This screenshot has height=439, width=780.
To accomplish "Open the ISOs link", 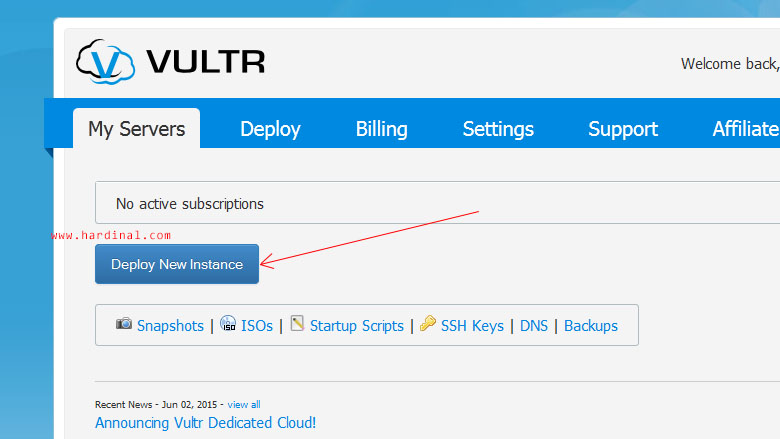I will point(257,326).
